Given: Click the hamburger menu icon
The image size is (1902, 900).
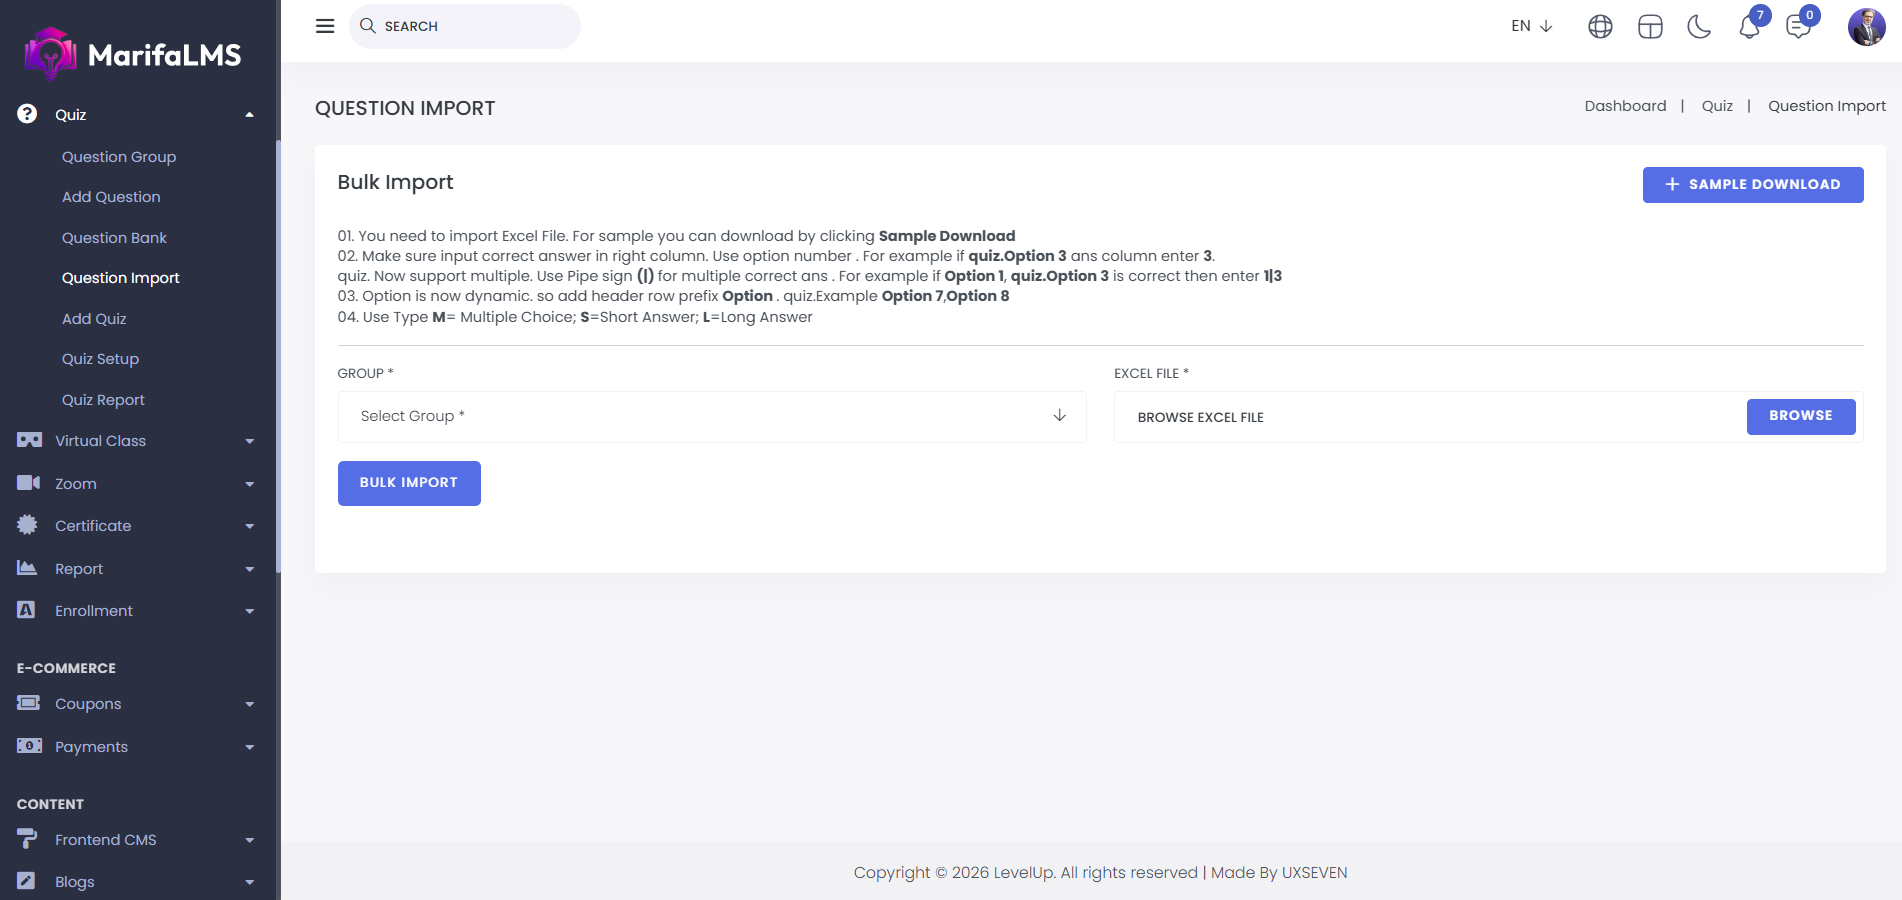Looking at the screenshot, I should click(x=325, y=26).
